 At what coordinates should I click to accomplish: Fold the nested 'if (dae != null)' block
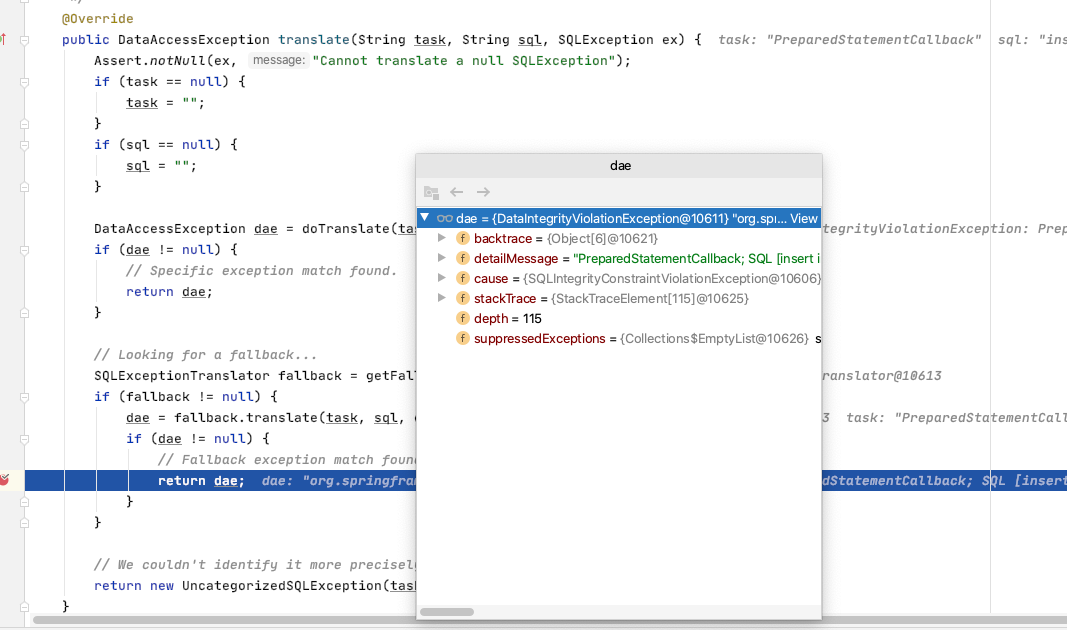pyautogui.click(x=24, y=440)
